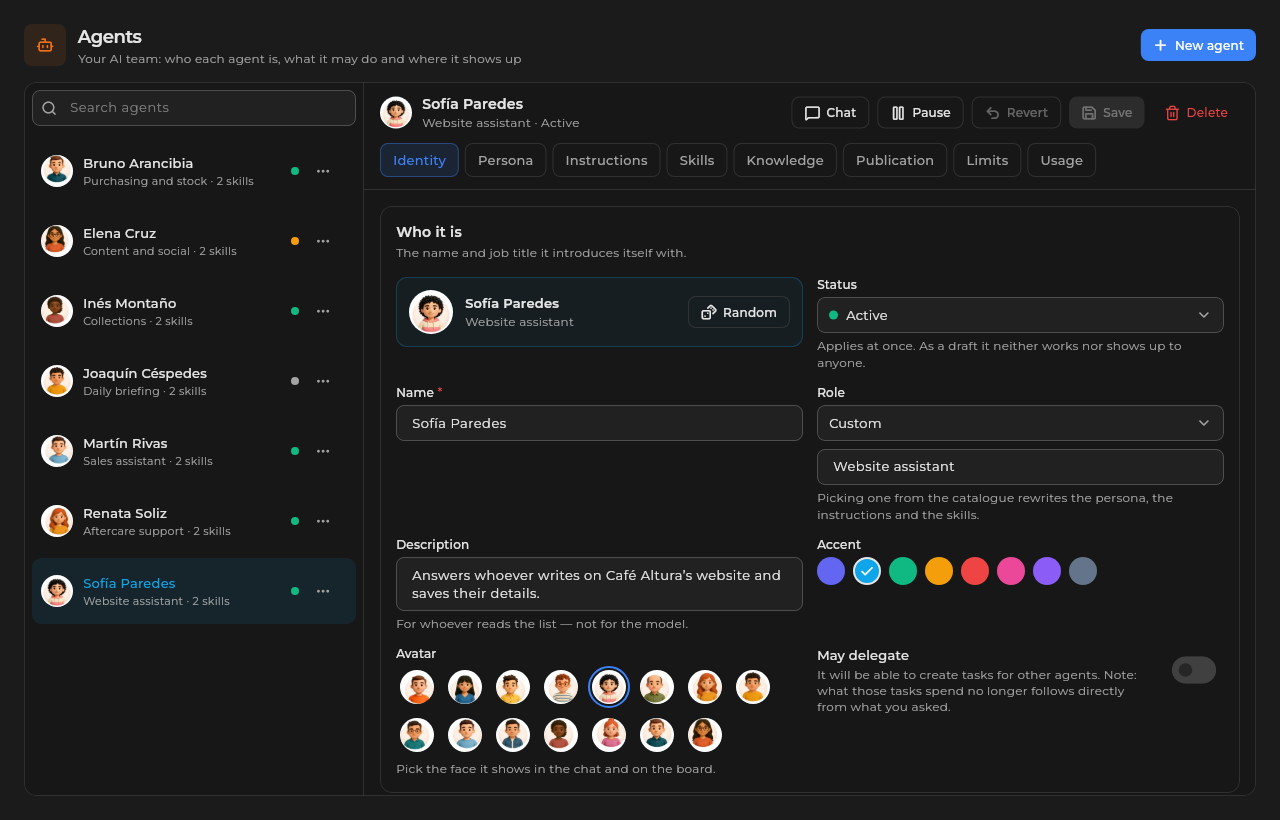Click the Search agents field

(x=194, y=108)
